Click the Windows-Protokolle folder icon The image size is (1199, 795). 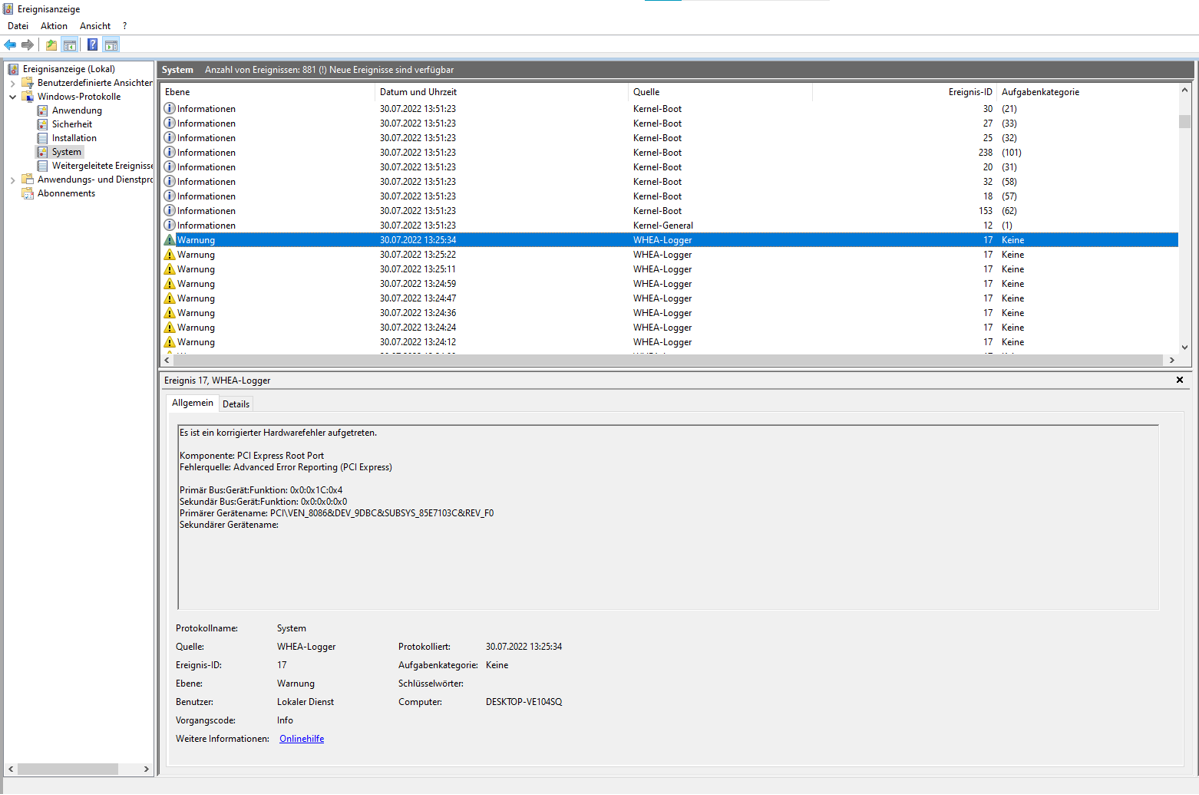tap(28, 96)
